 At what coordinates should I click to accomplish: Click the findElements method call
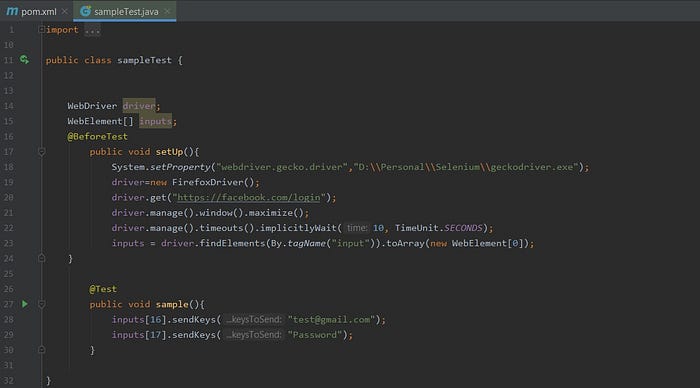tap(232, 243)
